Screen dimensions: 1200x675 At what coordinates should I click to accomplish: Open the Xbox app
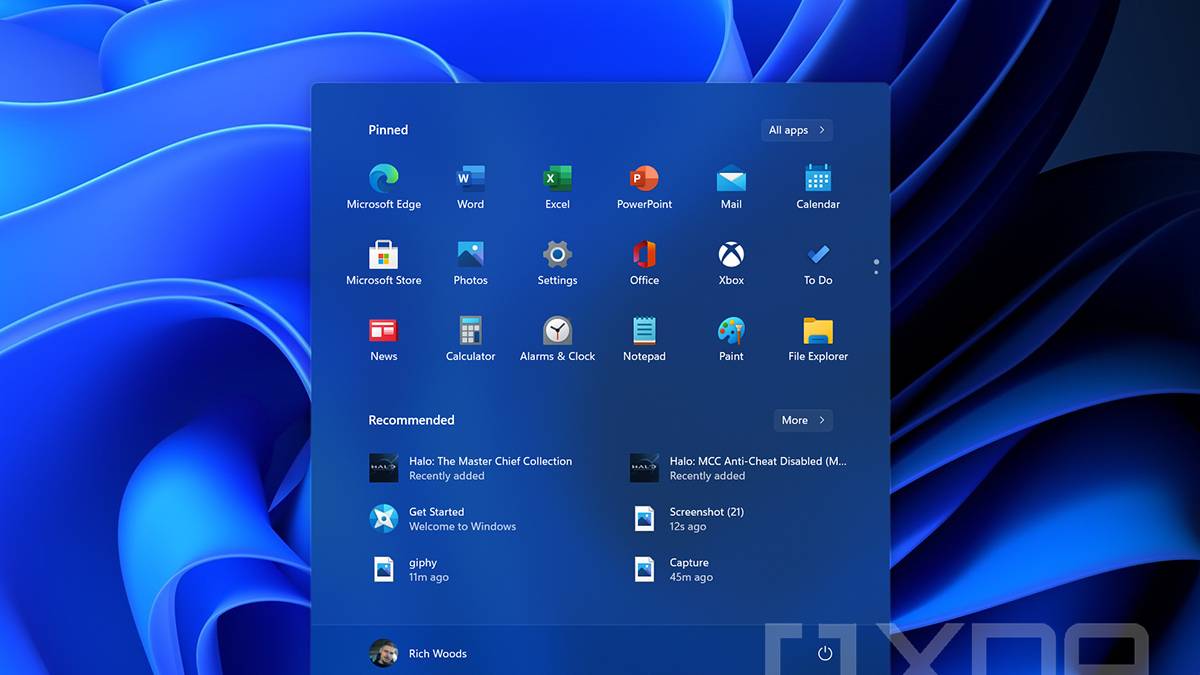pyautogui.click(x=731, y=263)
